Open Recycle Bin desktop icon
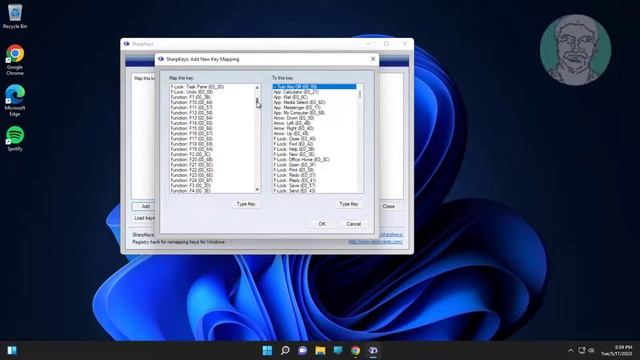Viewport: 640px width, 360px height. [15, 16]
